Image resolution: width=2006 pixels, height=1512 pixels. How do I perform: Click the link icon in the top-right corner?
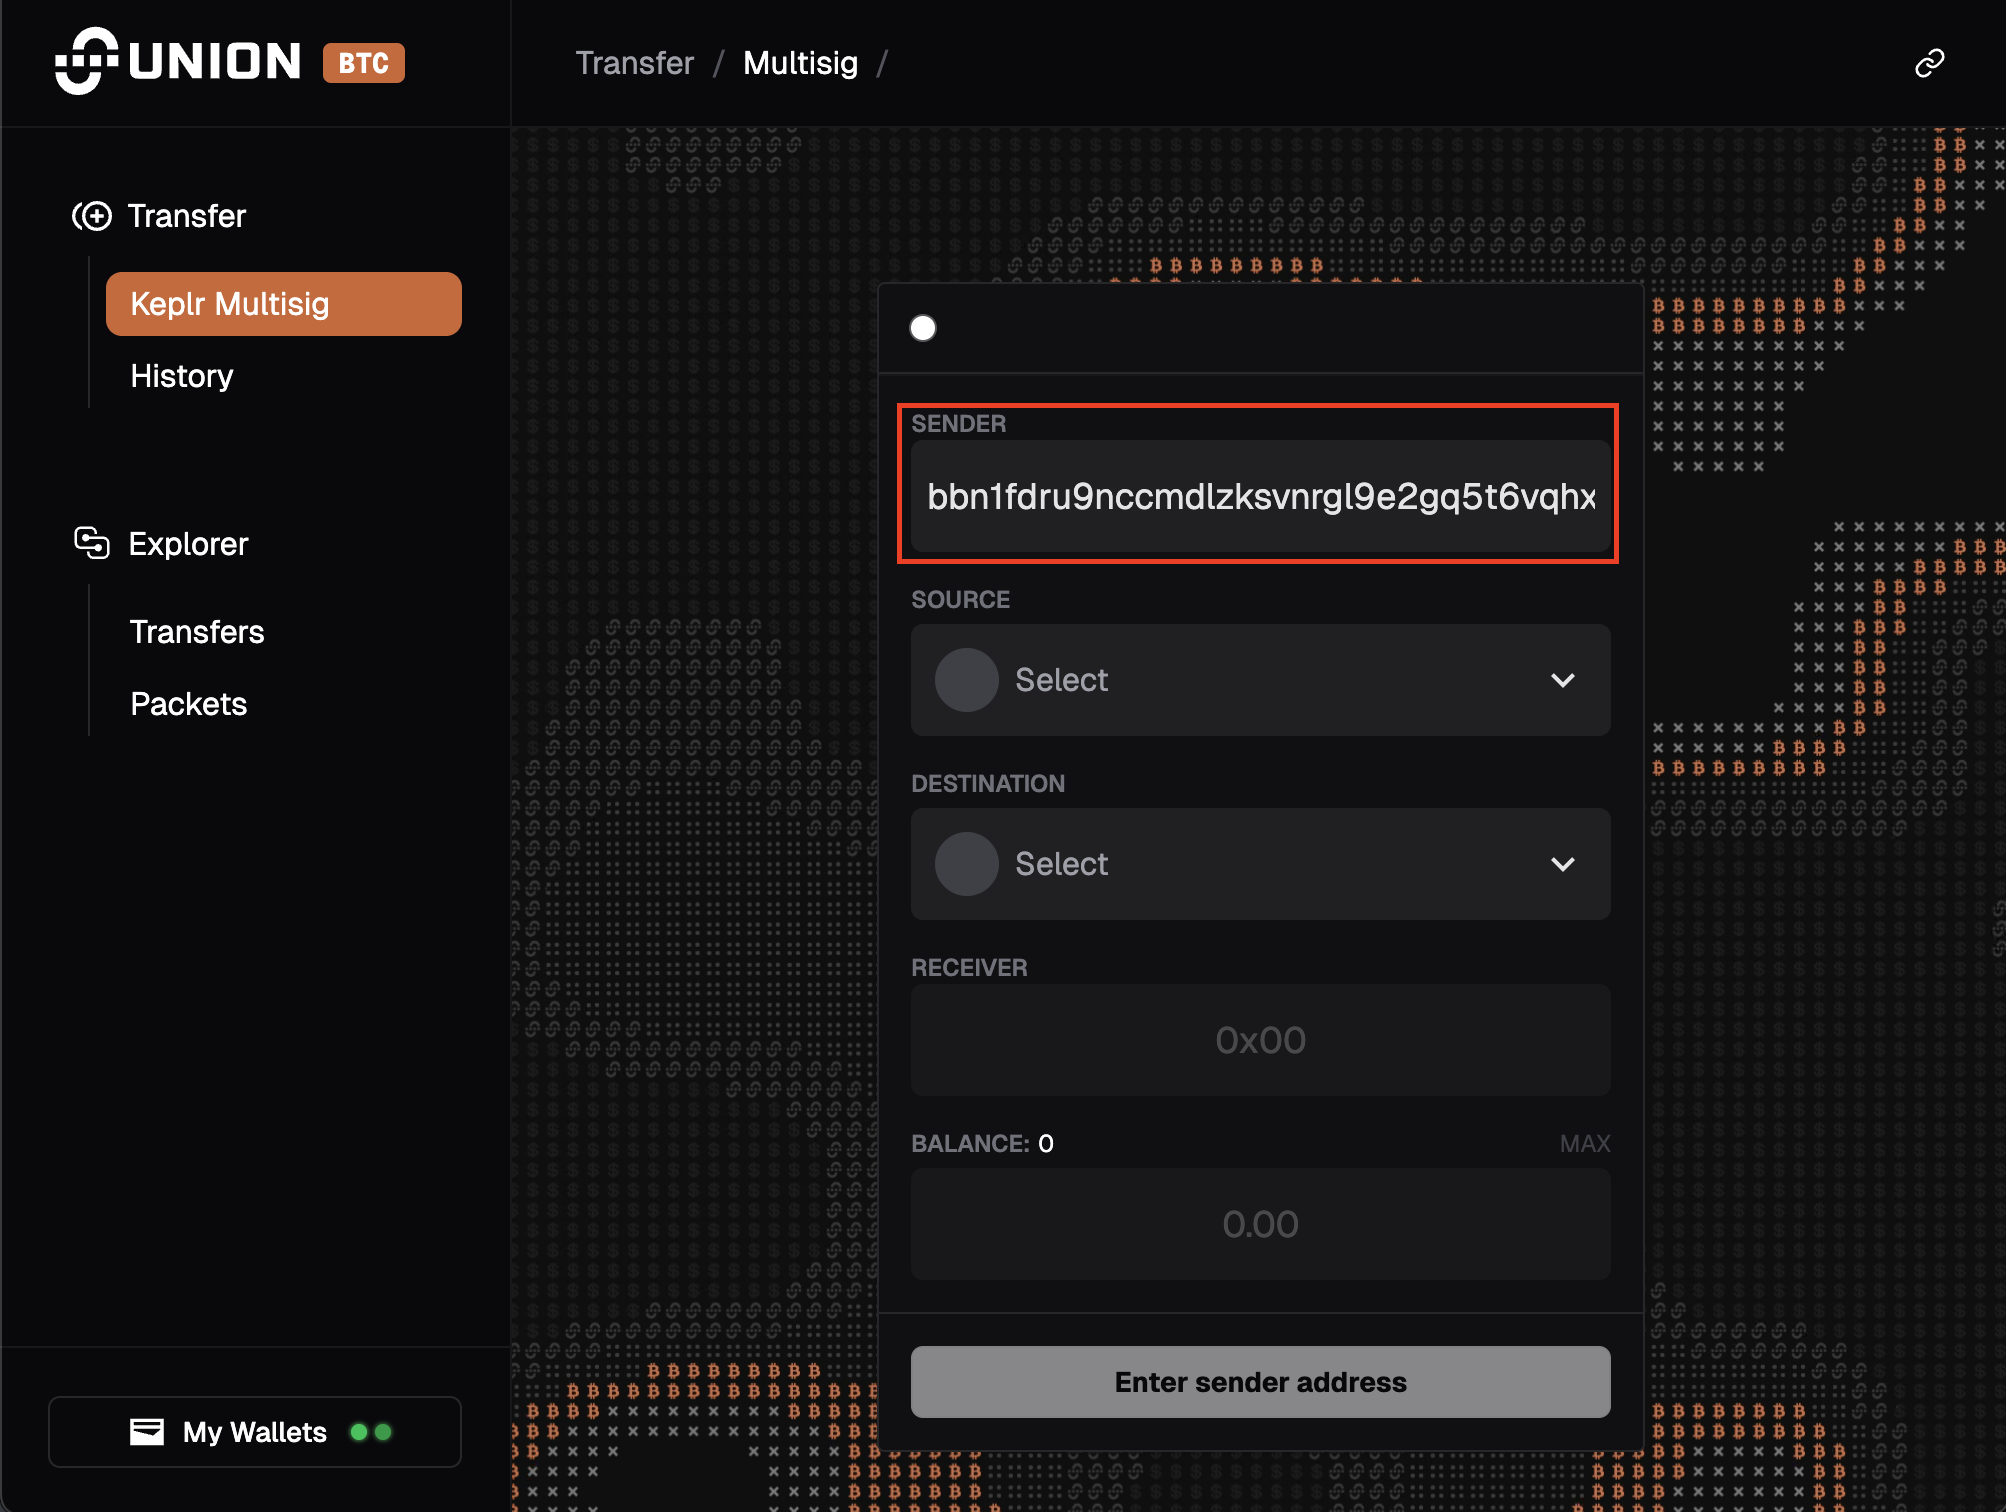click(1928, 63)
